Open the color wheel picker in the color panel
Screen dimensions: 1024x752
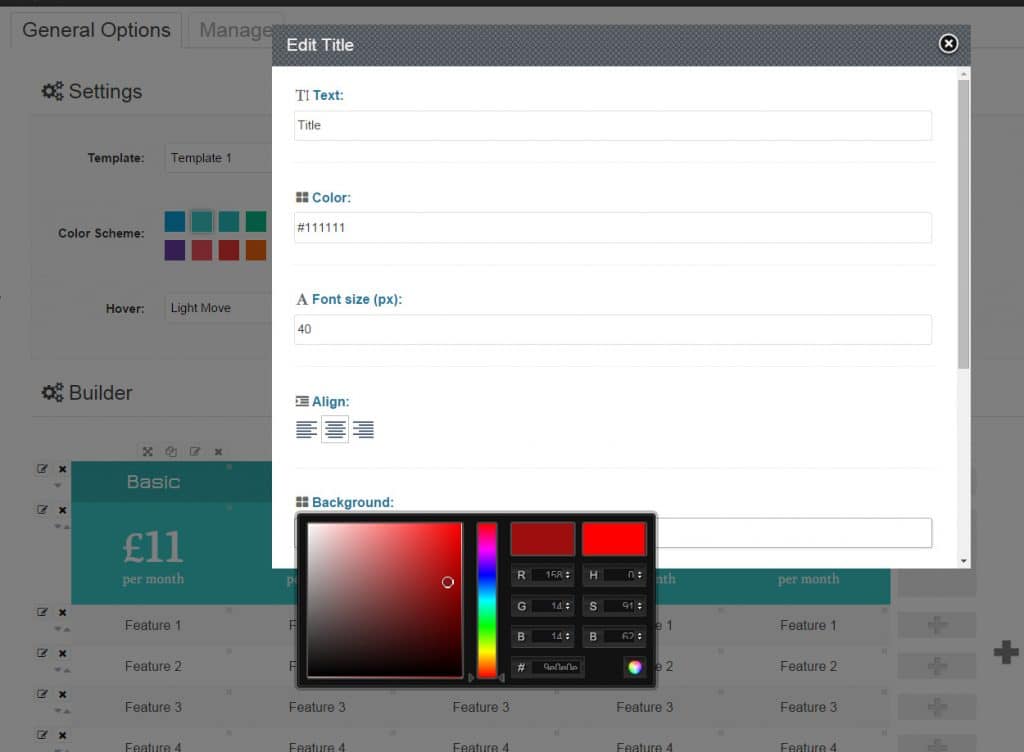click(x=636, y=667)
